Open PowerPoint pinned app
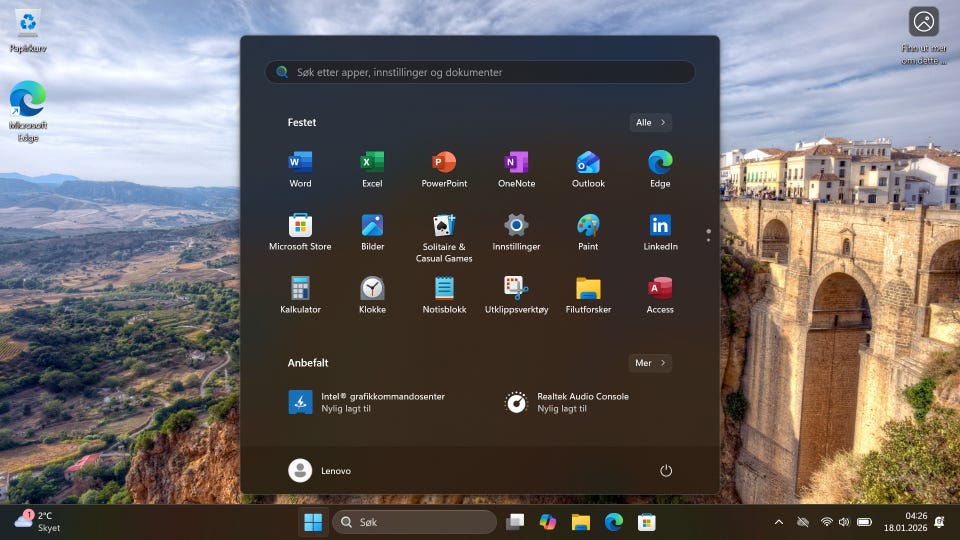This screenshot has height=540, width=960. 444,169
